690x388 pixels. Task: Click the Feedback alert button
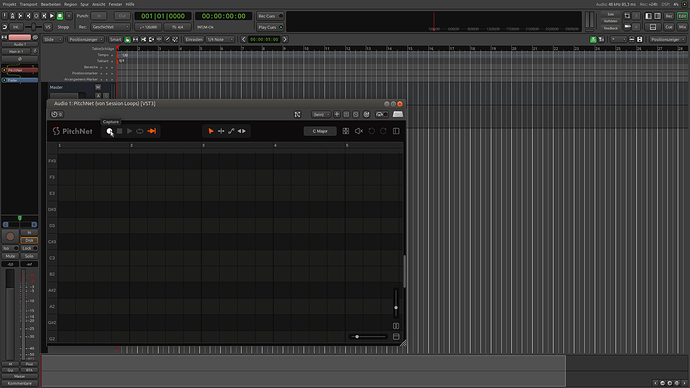(x=610, y=28)
